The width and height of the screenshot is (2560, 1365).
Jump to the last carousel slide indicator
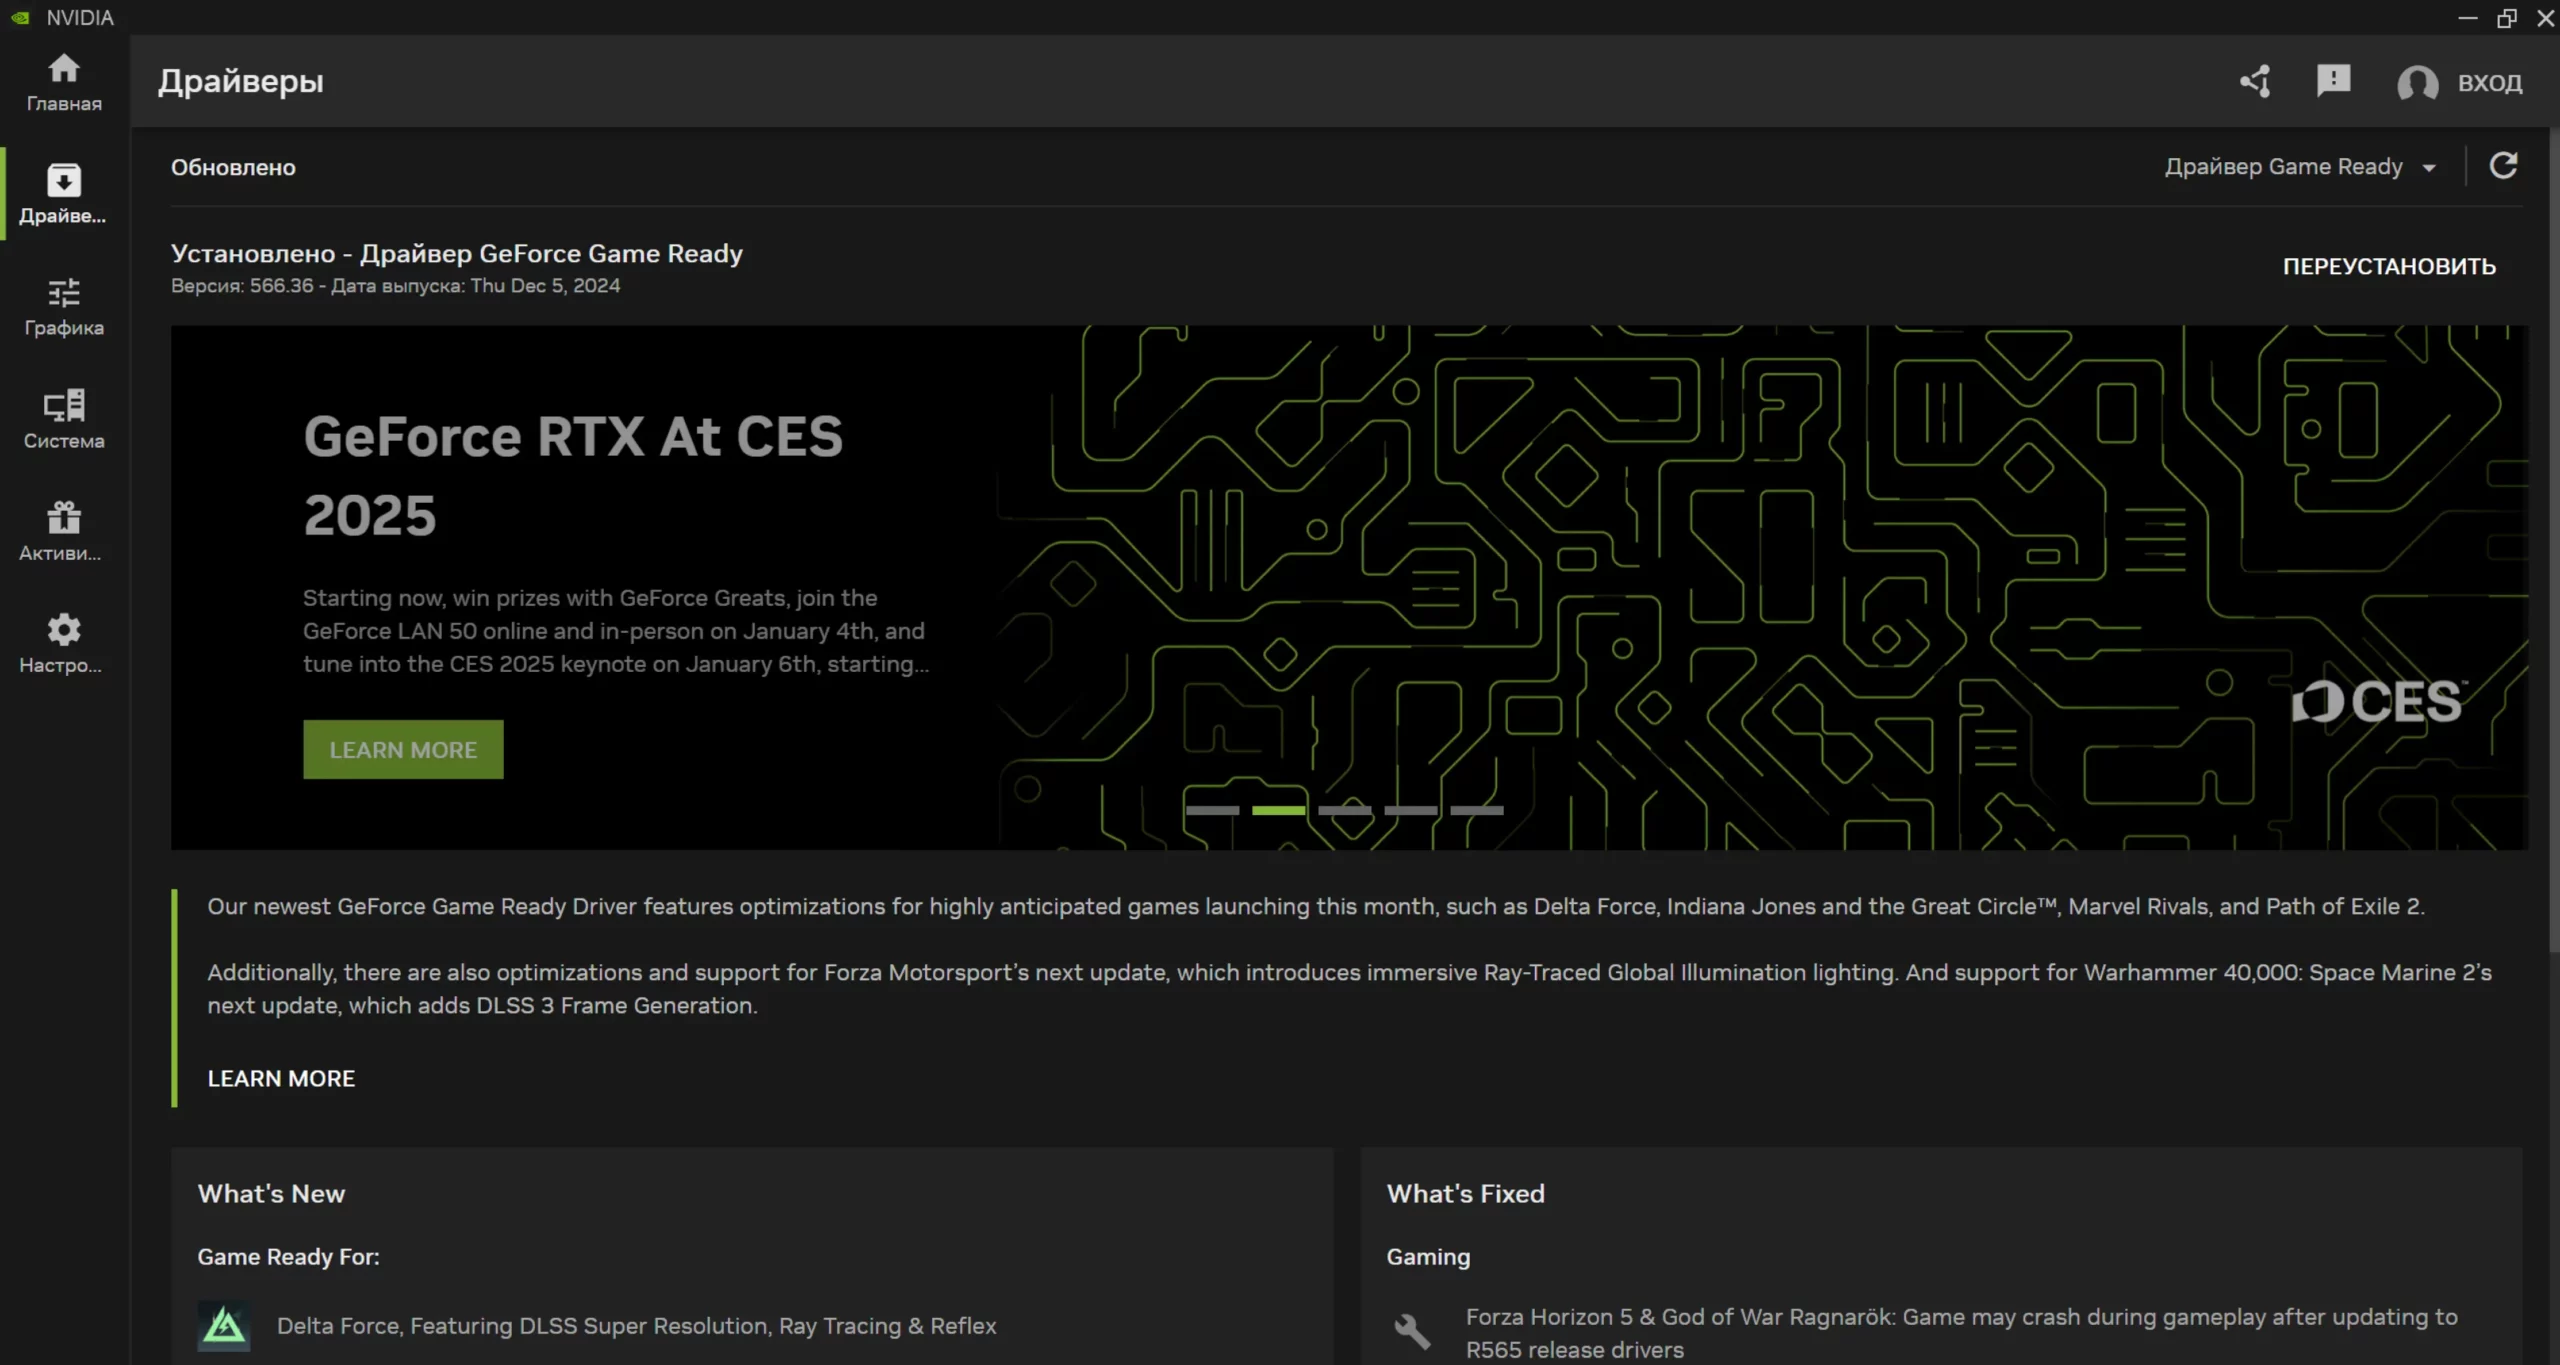pos(1476,810)
